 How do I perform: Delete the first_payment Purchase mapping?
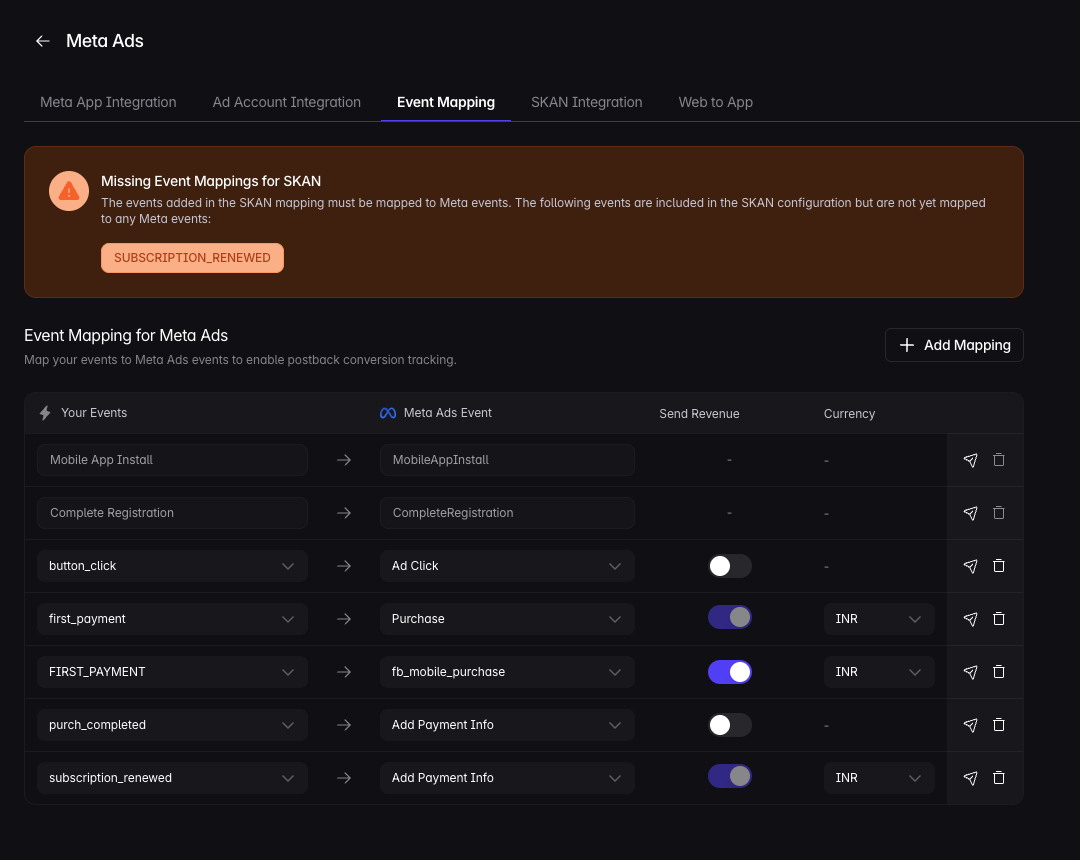(x=999, y=619)
